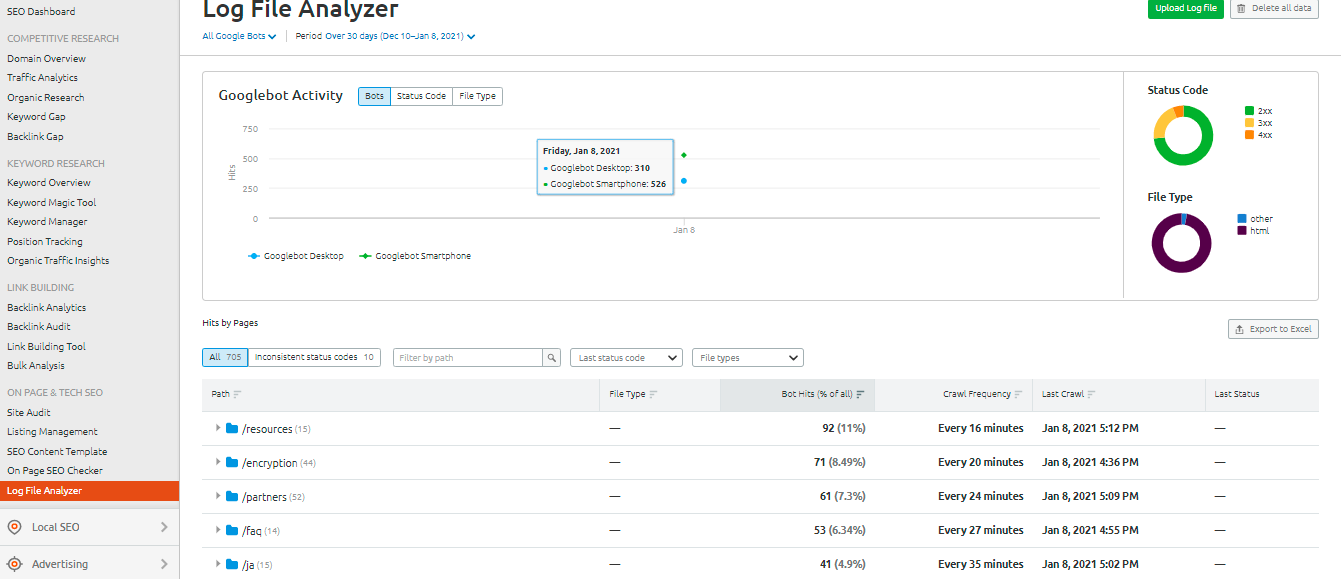
Task: Click the Local SEO pin icon
Action: [14, 527]
